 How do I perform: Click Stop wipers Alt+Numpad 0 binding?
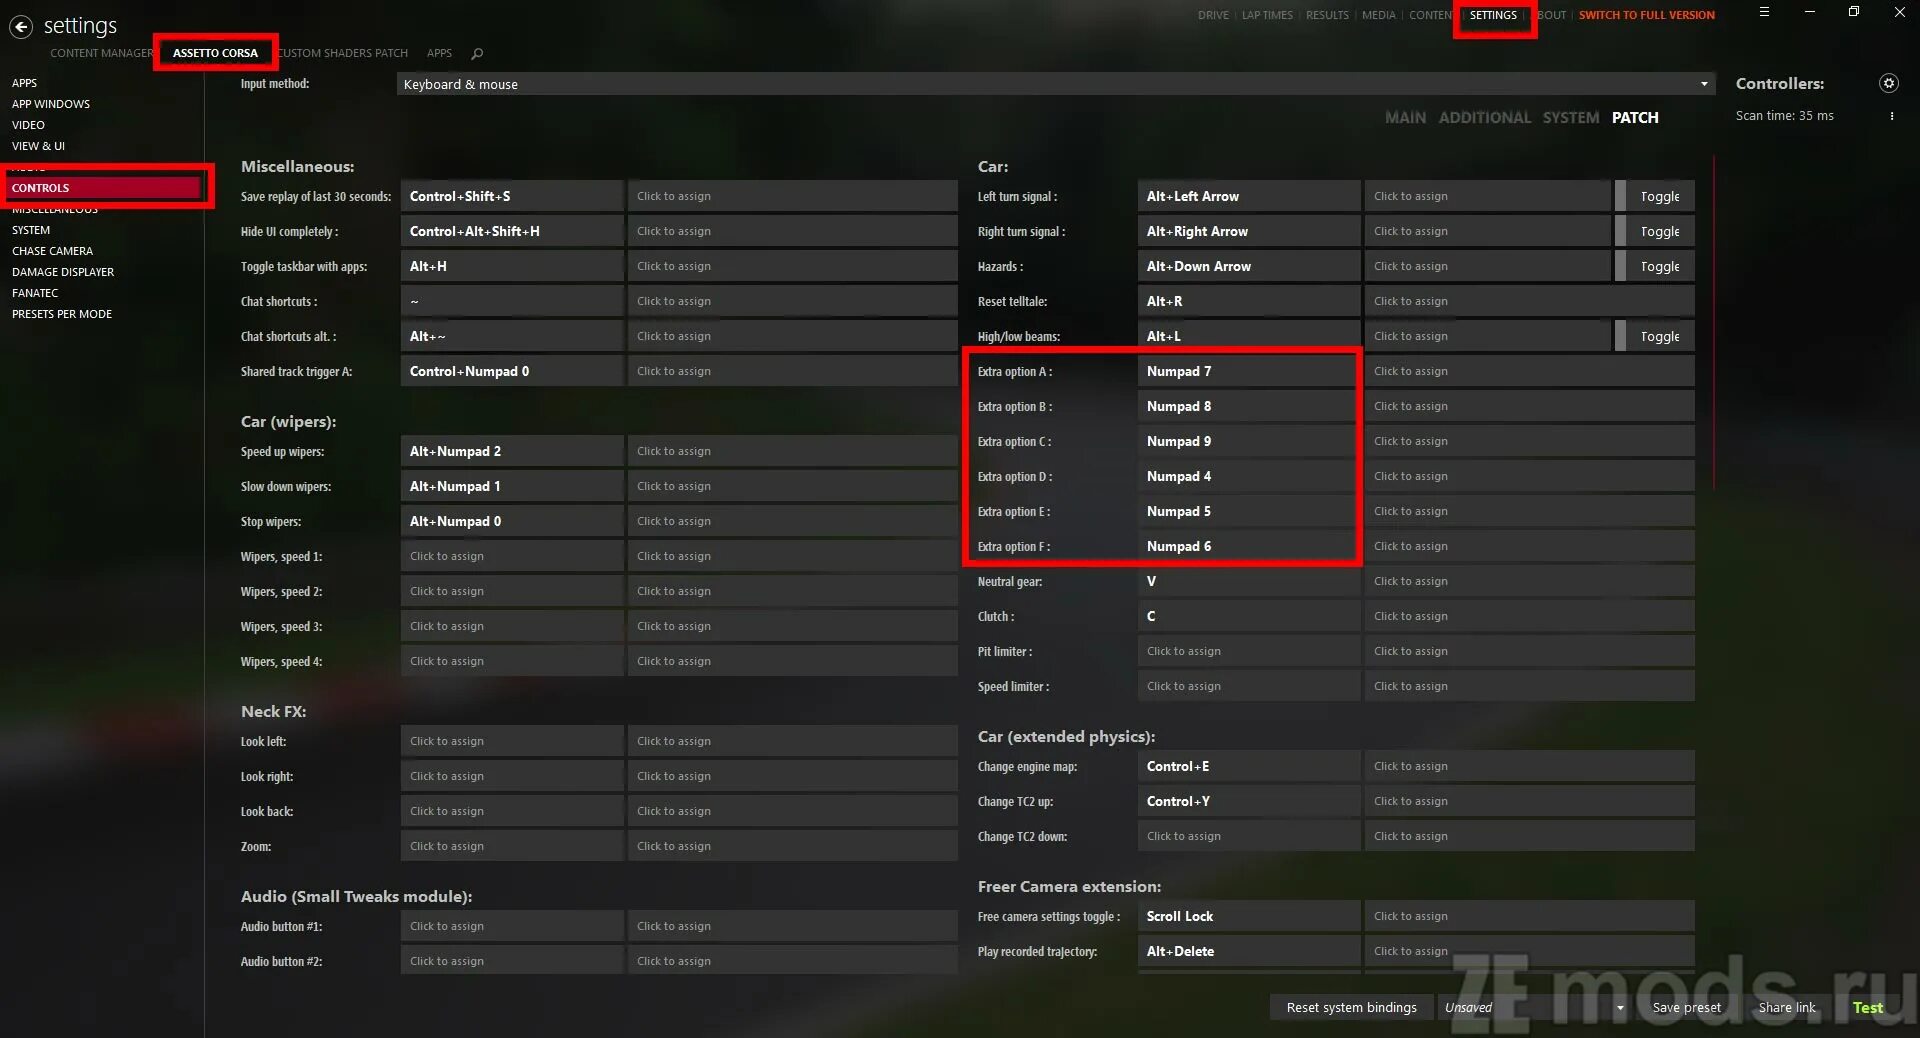point(512,521)
